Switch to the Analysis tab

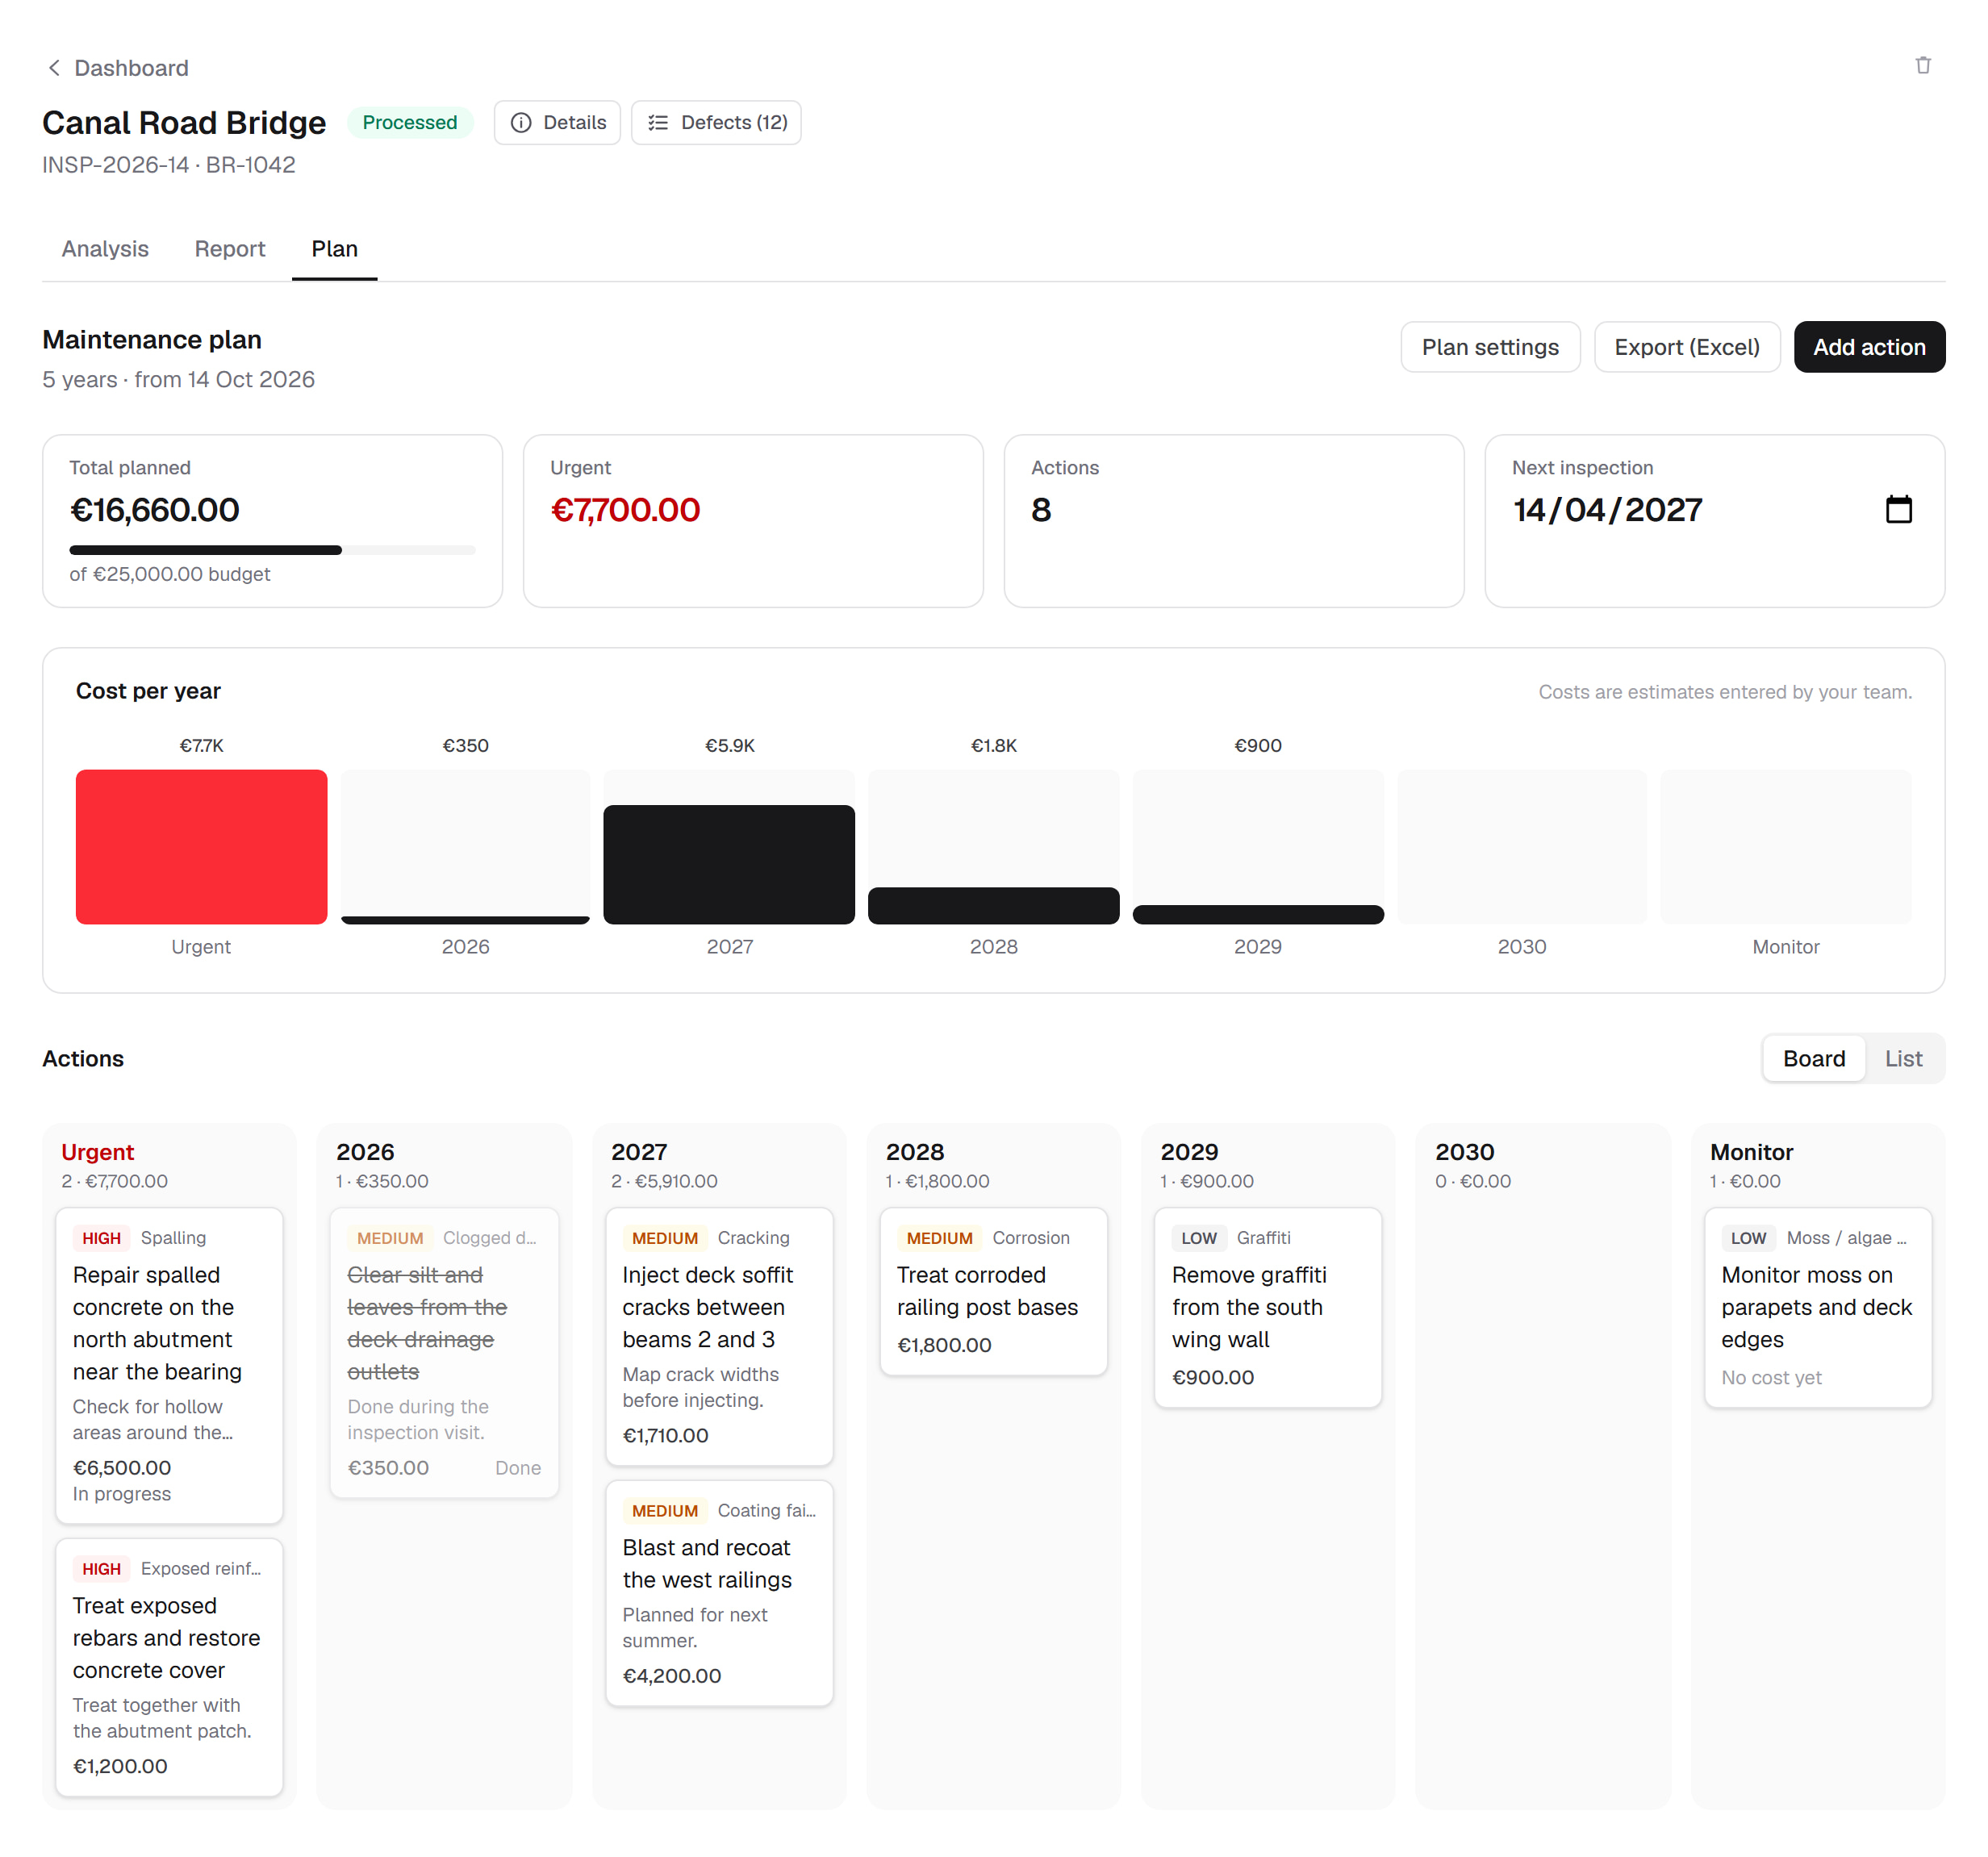tap(105, 248)
